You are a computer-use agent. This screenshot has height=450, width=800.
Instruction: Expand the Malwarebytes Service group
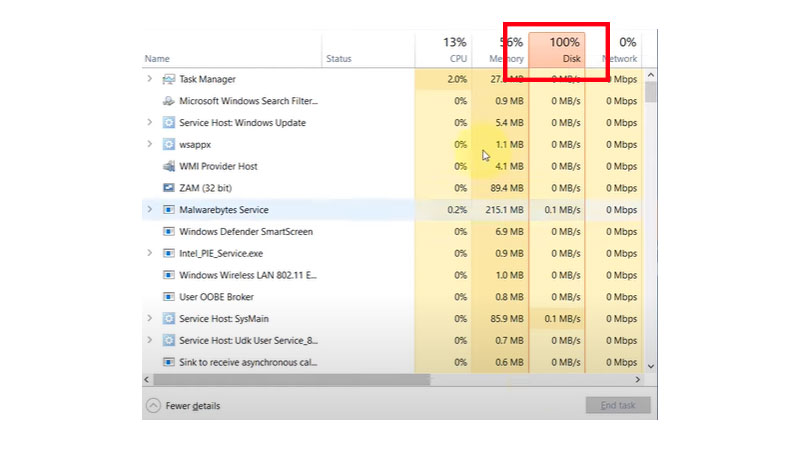point(149,209)
